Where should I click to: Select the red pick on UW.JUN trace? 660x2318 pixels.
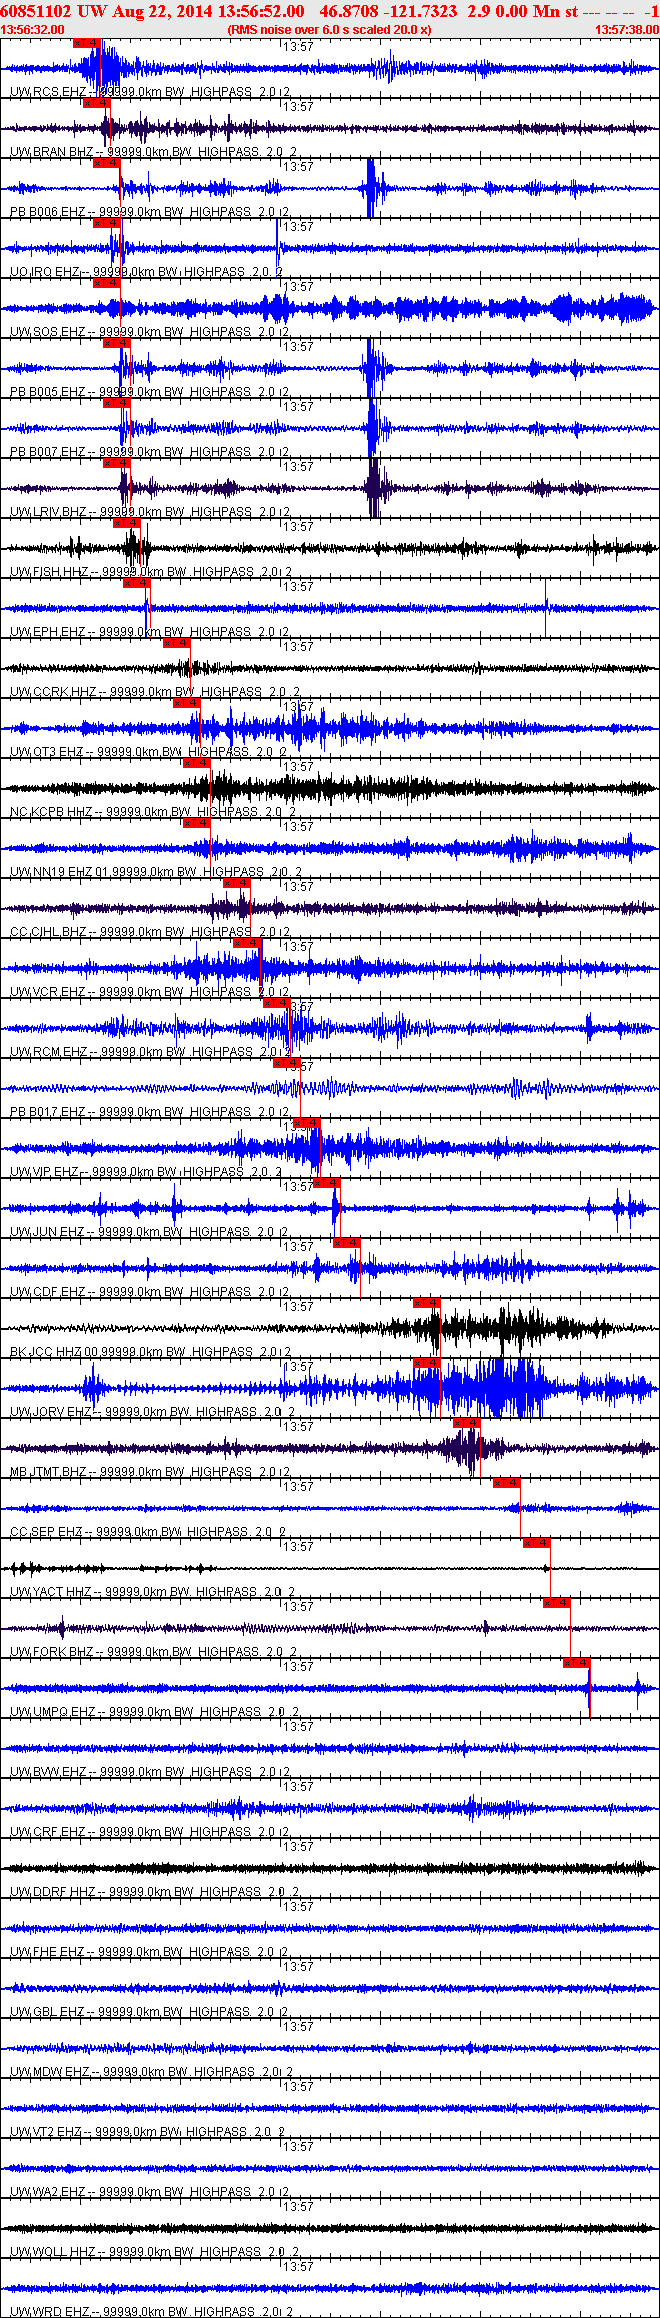(x=327, y=1183)
